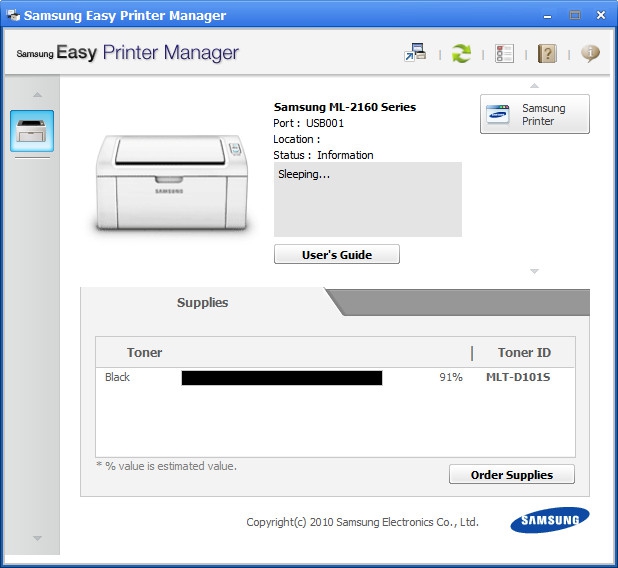Minimize the Easy Printer Manager window
Screen dimensions: 618x568
(547, 16)
